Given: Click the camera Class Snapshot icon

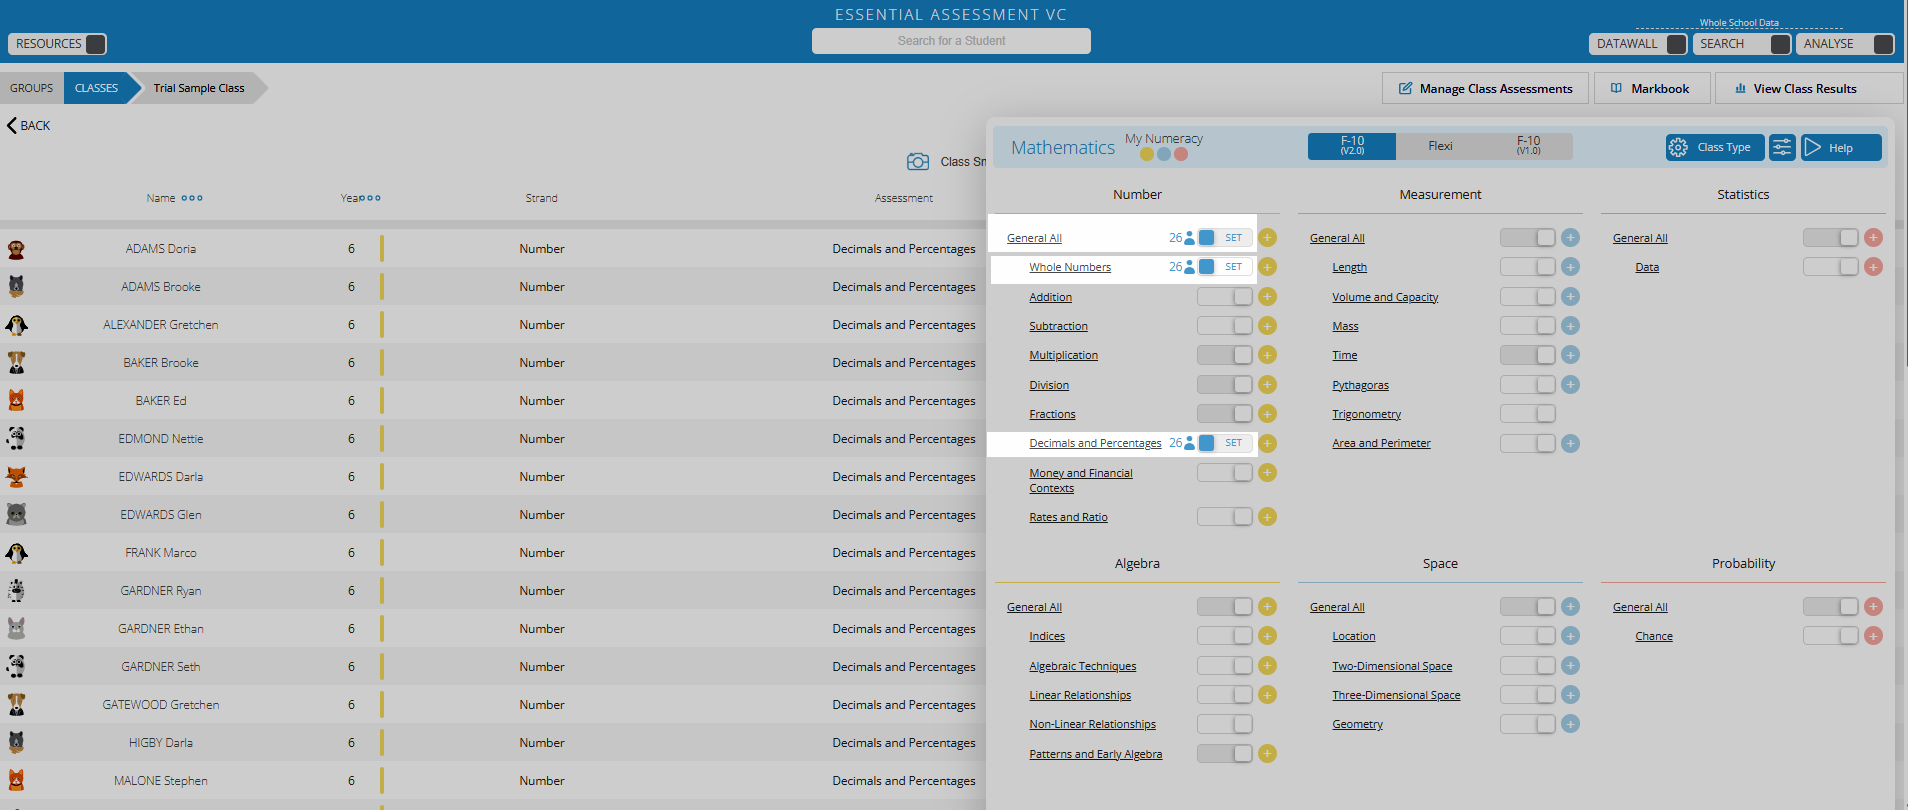Looking at the screenshot, I should pyautogui.click(x=918, y=162).
